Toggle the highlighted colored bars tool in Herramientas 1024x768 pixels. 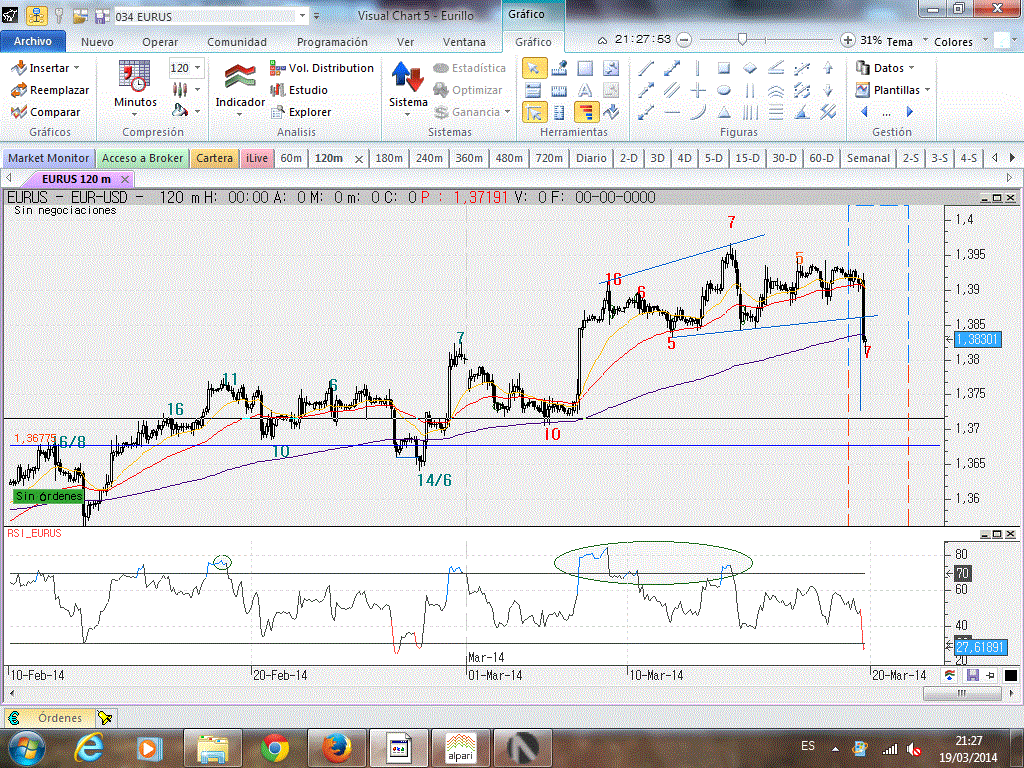(x=586, y=112)
